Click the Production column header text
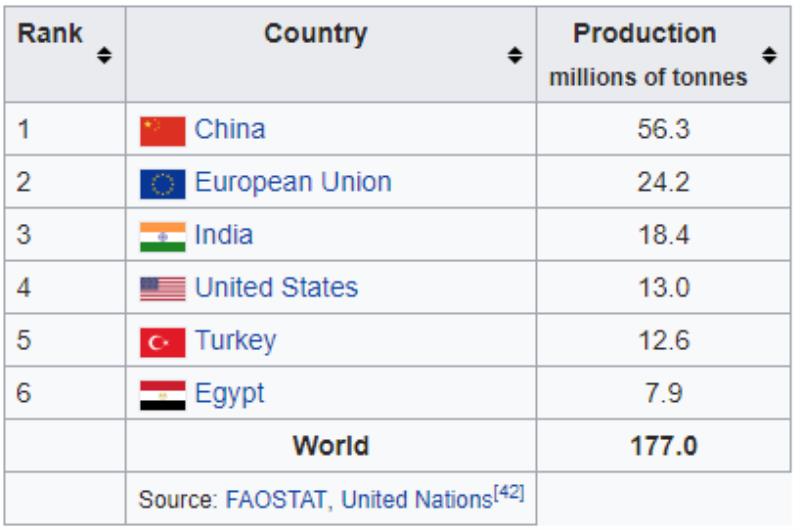Viewport: 800px width, 530px height. point(644,34)
